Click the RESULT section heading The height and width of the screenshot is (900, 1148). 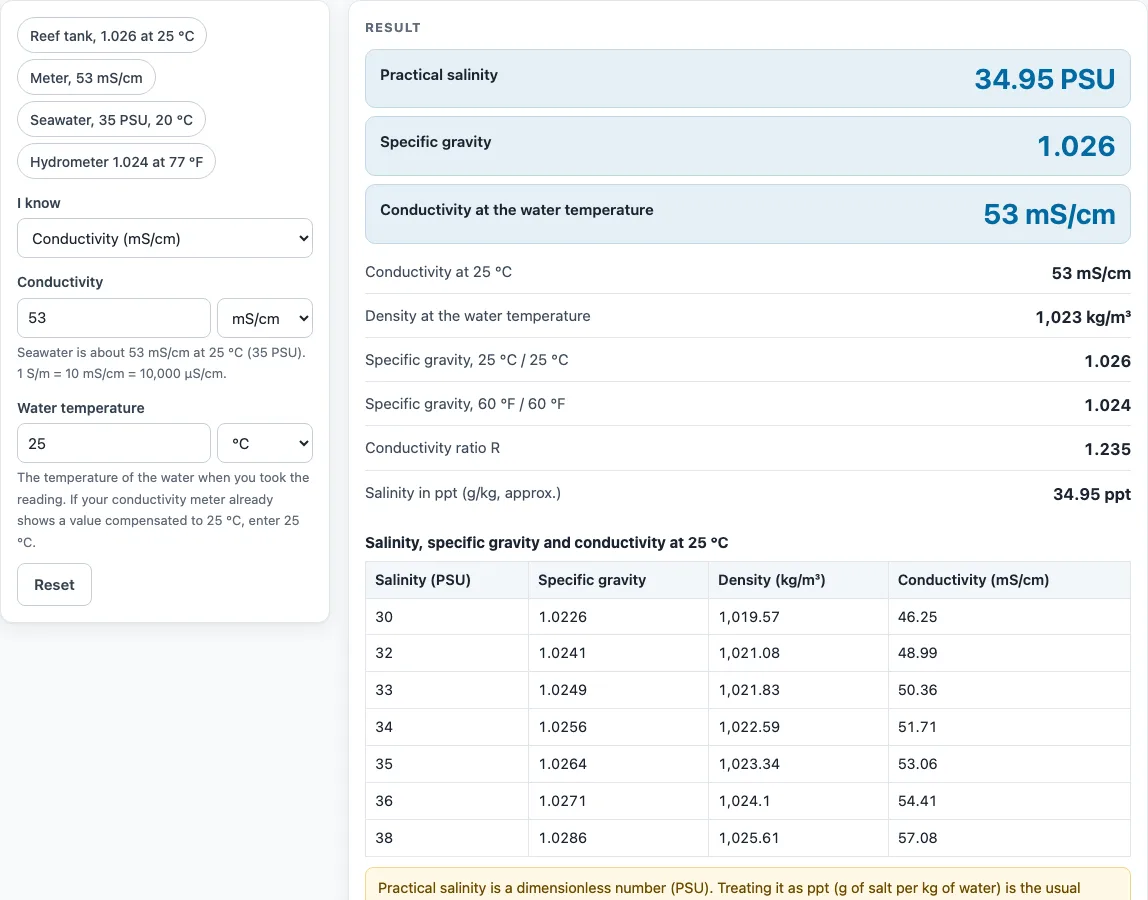[393, 28]
